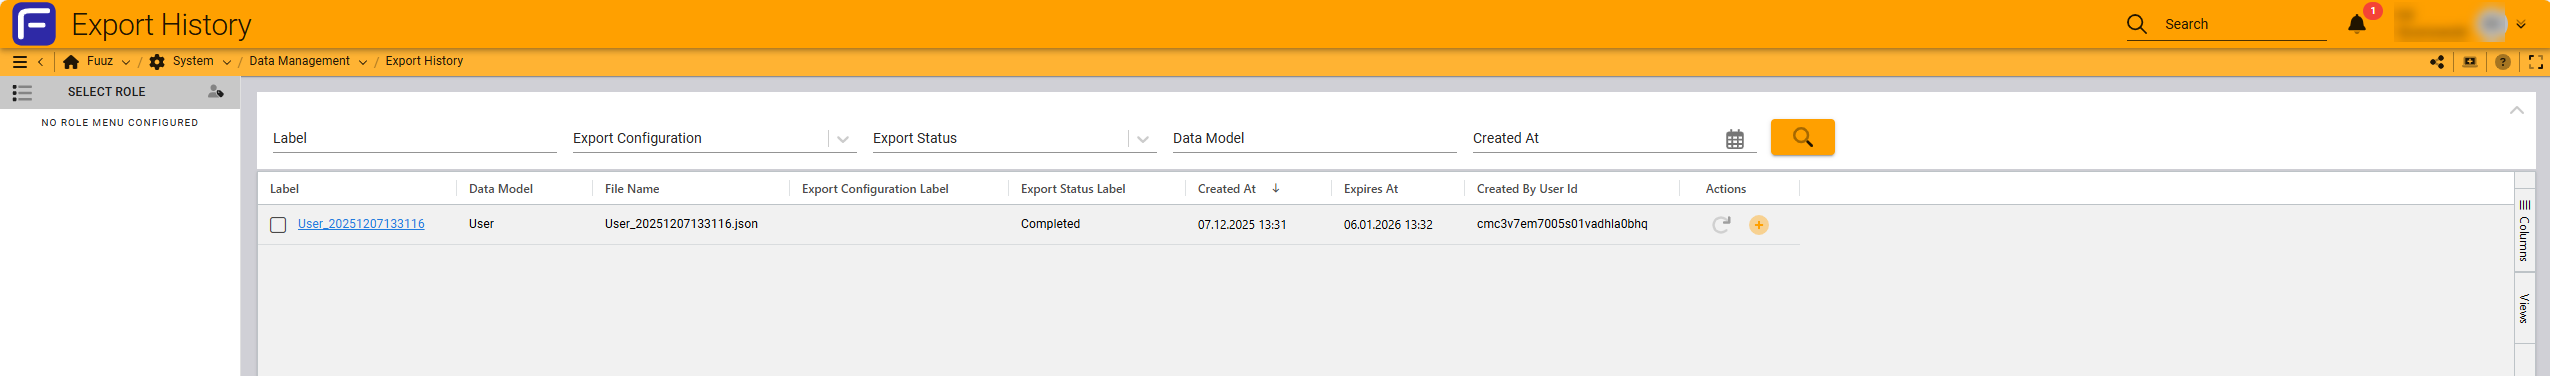Expand the Data Management breadcrumb dropdown
Screen dimensions: 2550x376
(x=362, y=62)
